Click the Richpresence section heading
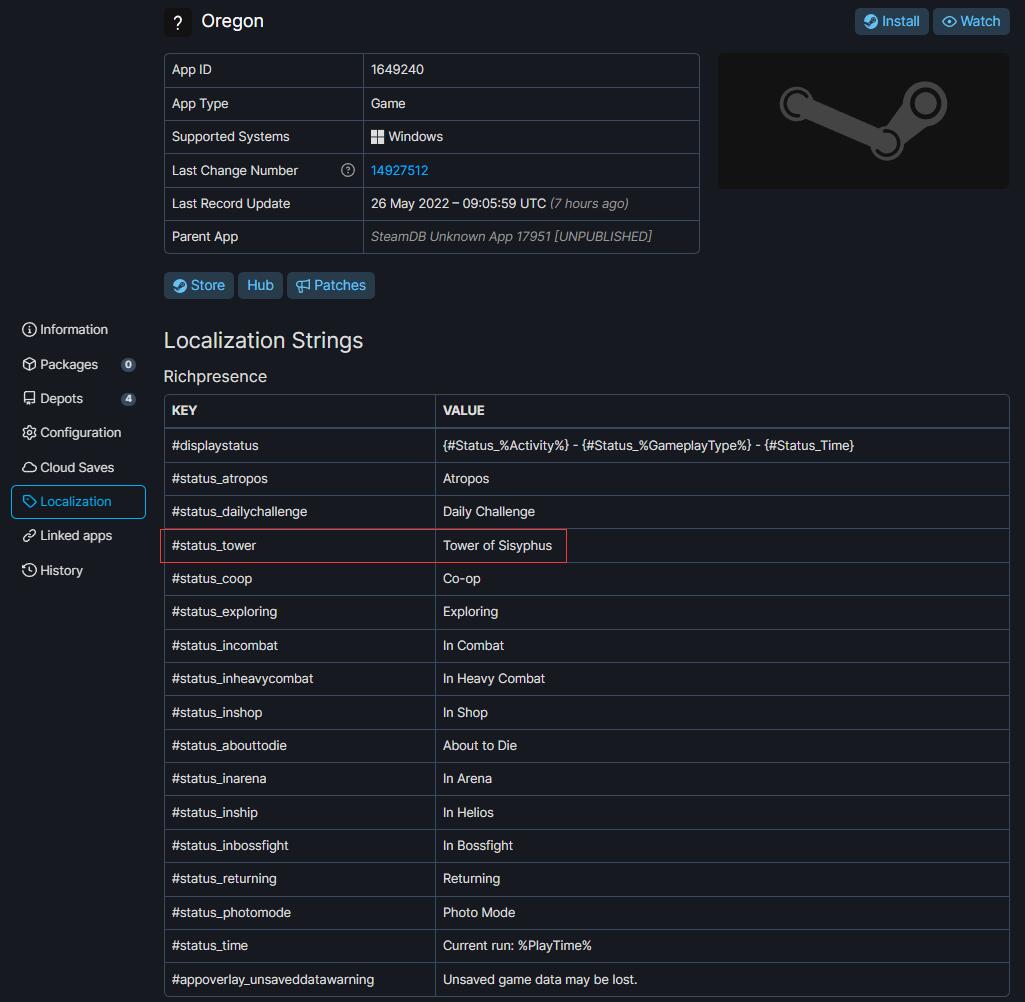 (x=215, y=376)
